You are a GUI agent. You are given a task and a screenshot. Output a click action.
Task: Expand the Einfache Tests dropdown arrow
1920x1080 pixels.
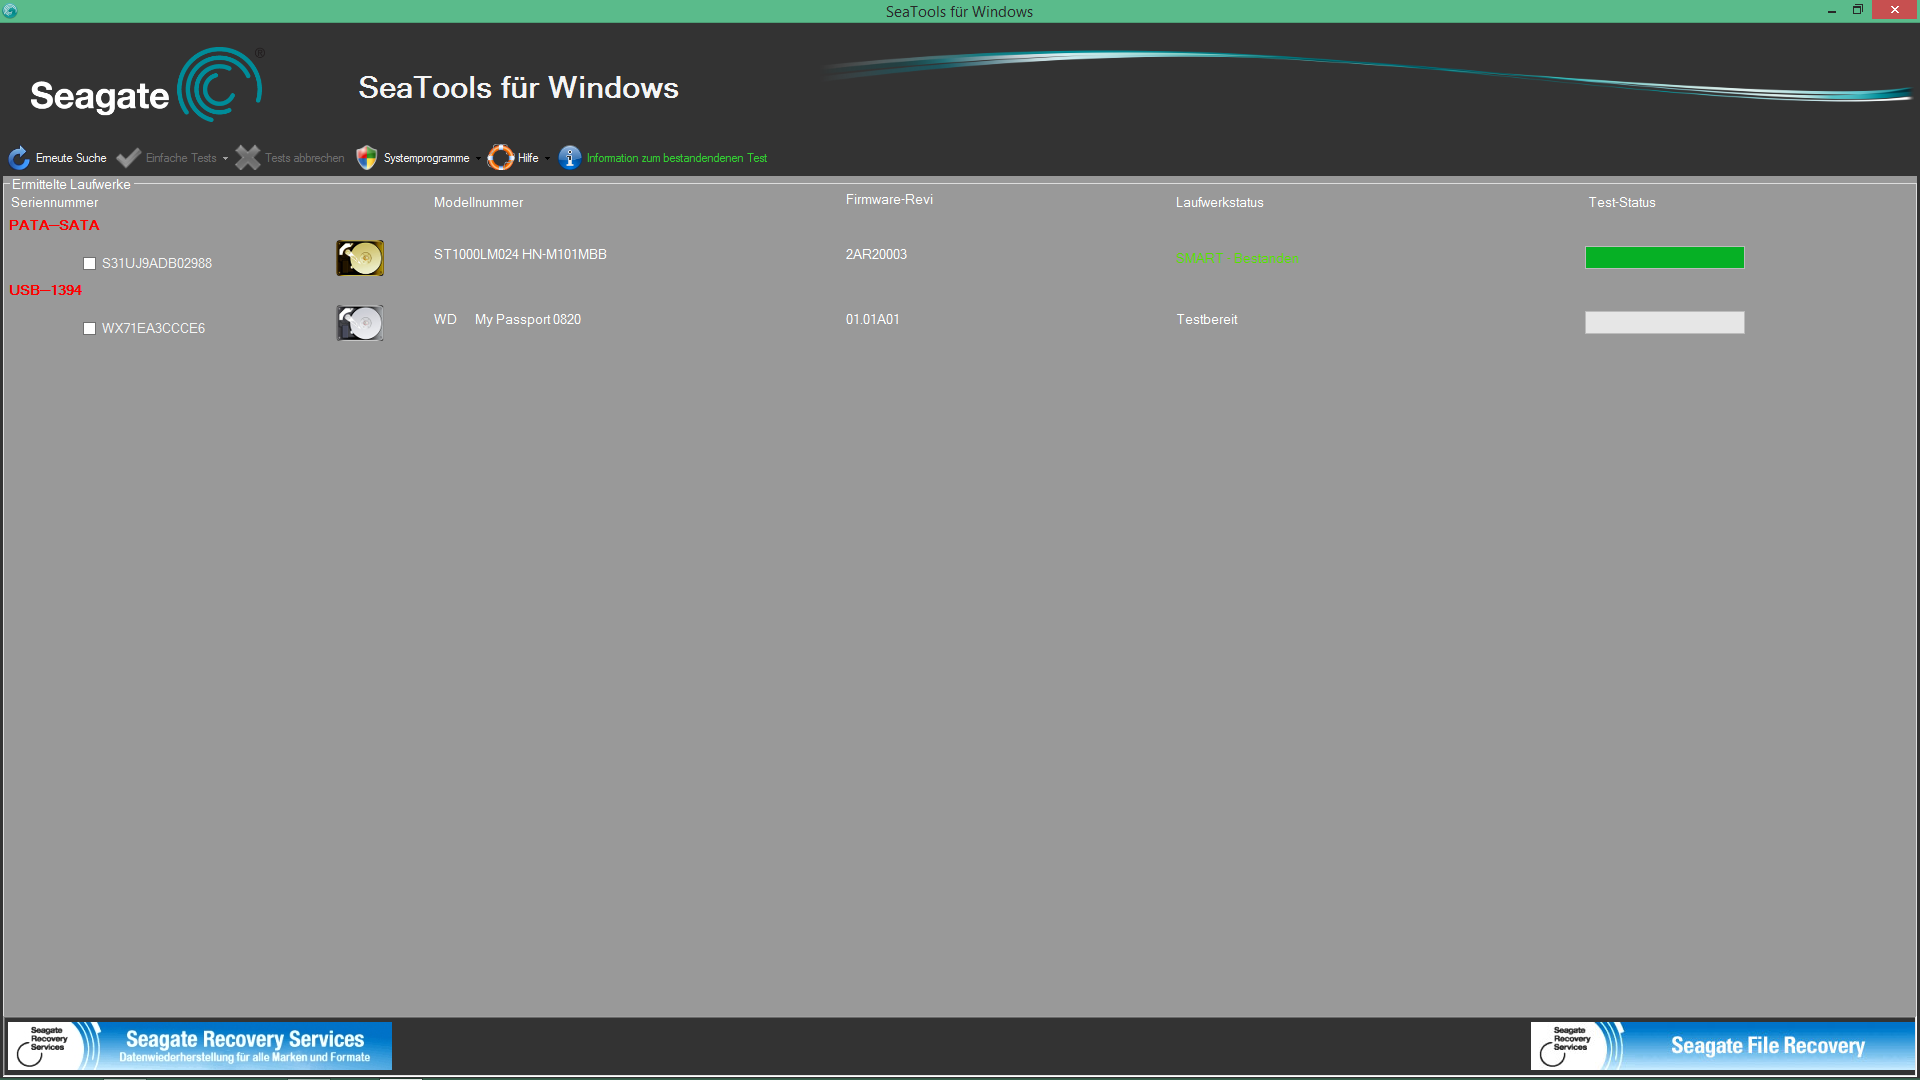[225, 159]
